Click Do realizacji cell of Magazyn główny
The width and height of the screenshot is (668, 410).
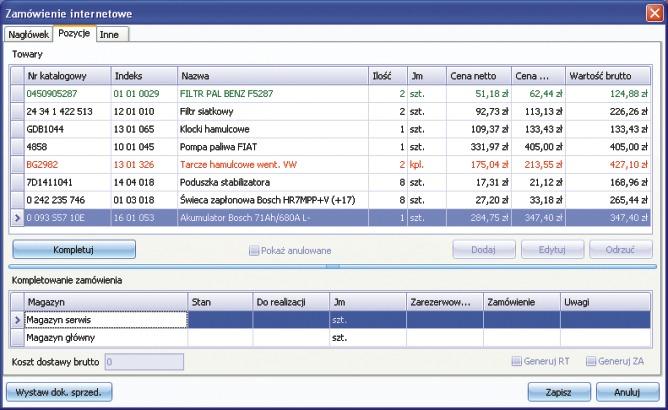point(291,338)
